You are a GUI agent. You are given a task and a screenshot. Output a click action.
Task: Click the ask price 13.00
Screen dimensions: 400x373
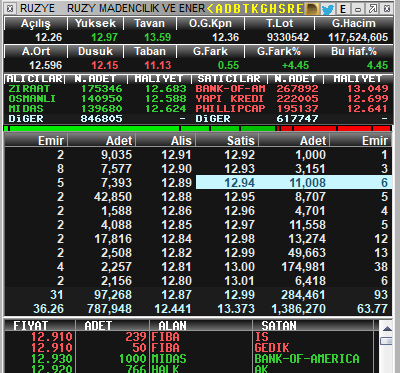(x=239, y=267)
